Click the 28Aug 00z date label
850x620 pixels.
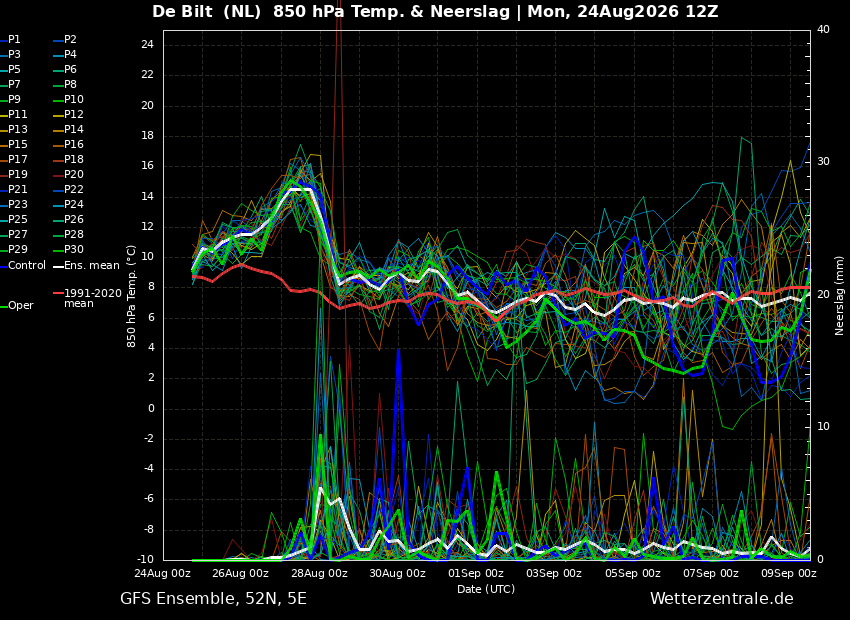coord(319,573)
